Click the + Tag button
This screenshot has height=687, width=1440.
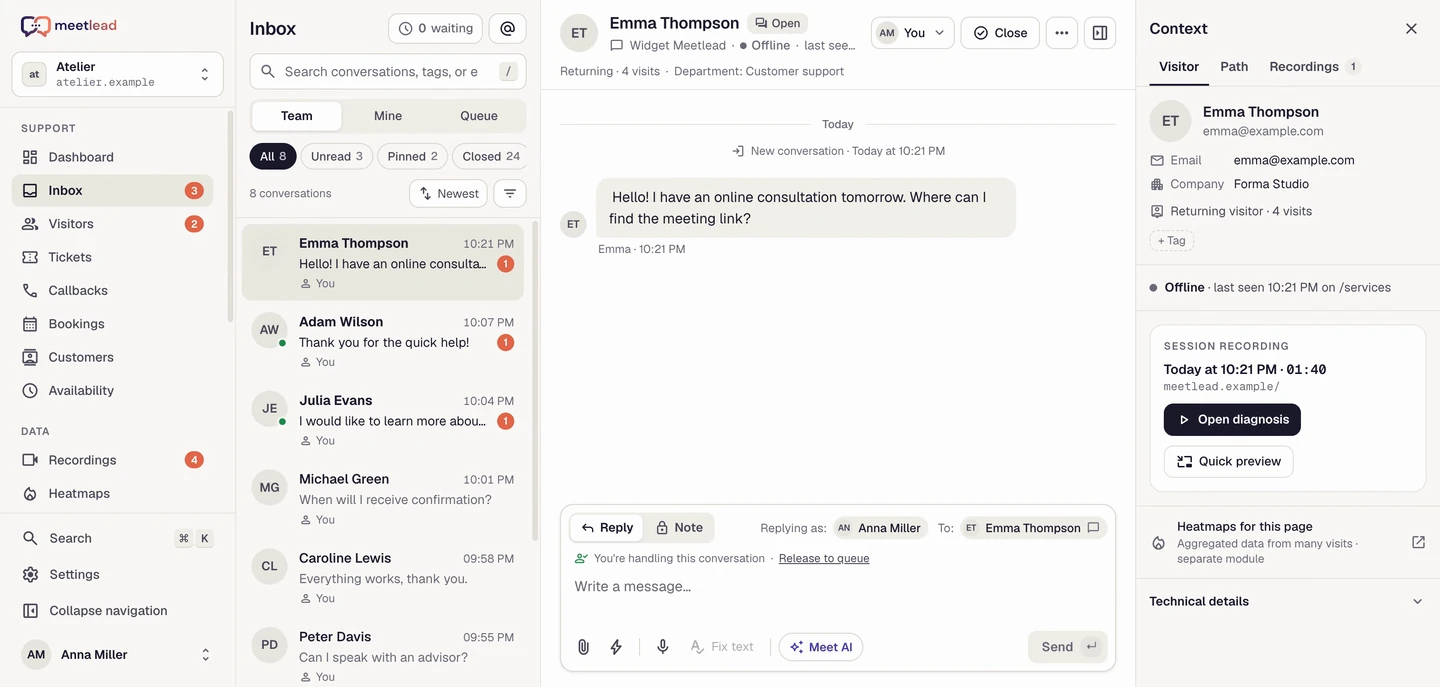click(1171, 241)
